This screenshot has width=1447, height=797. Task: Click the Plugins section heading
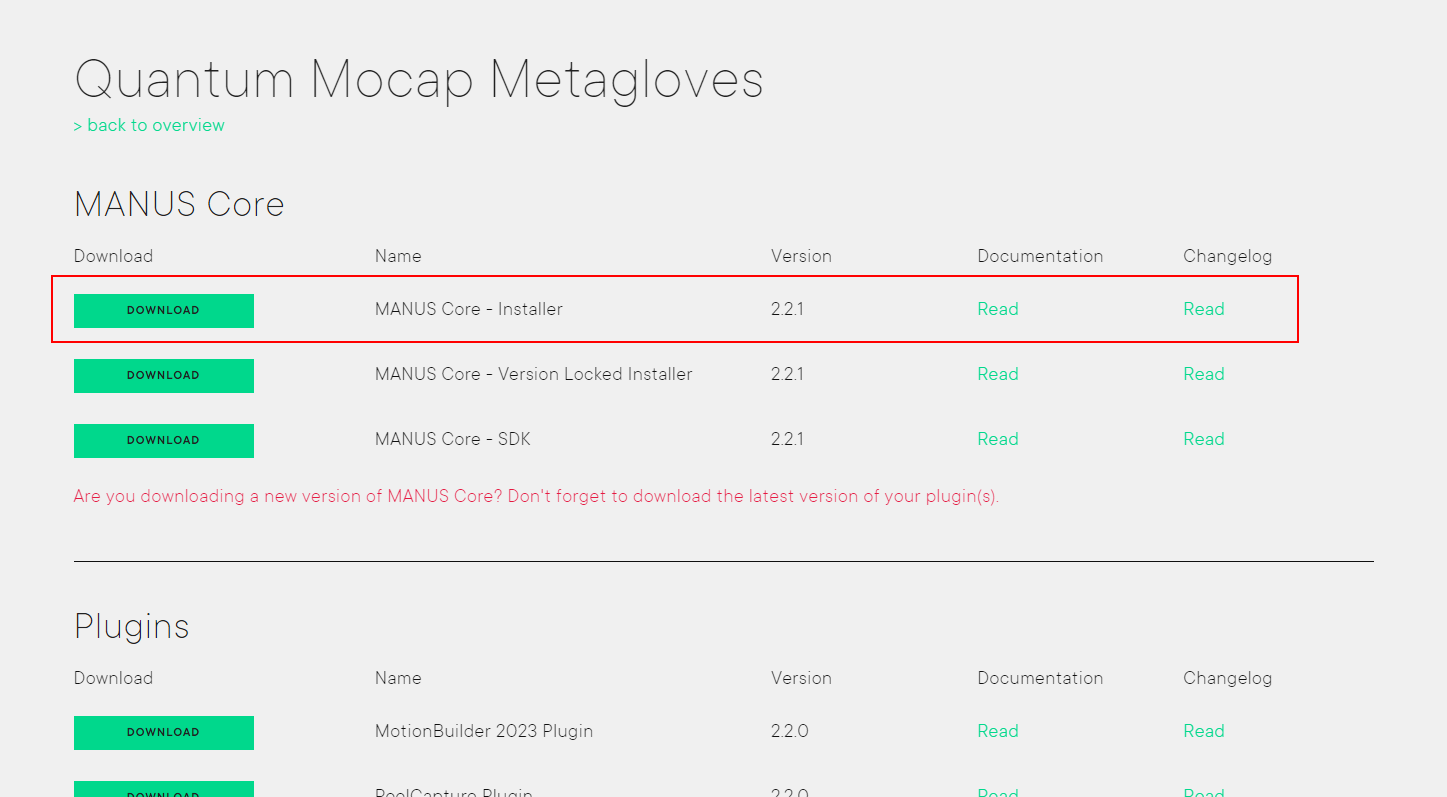tap(131, 626)
